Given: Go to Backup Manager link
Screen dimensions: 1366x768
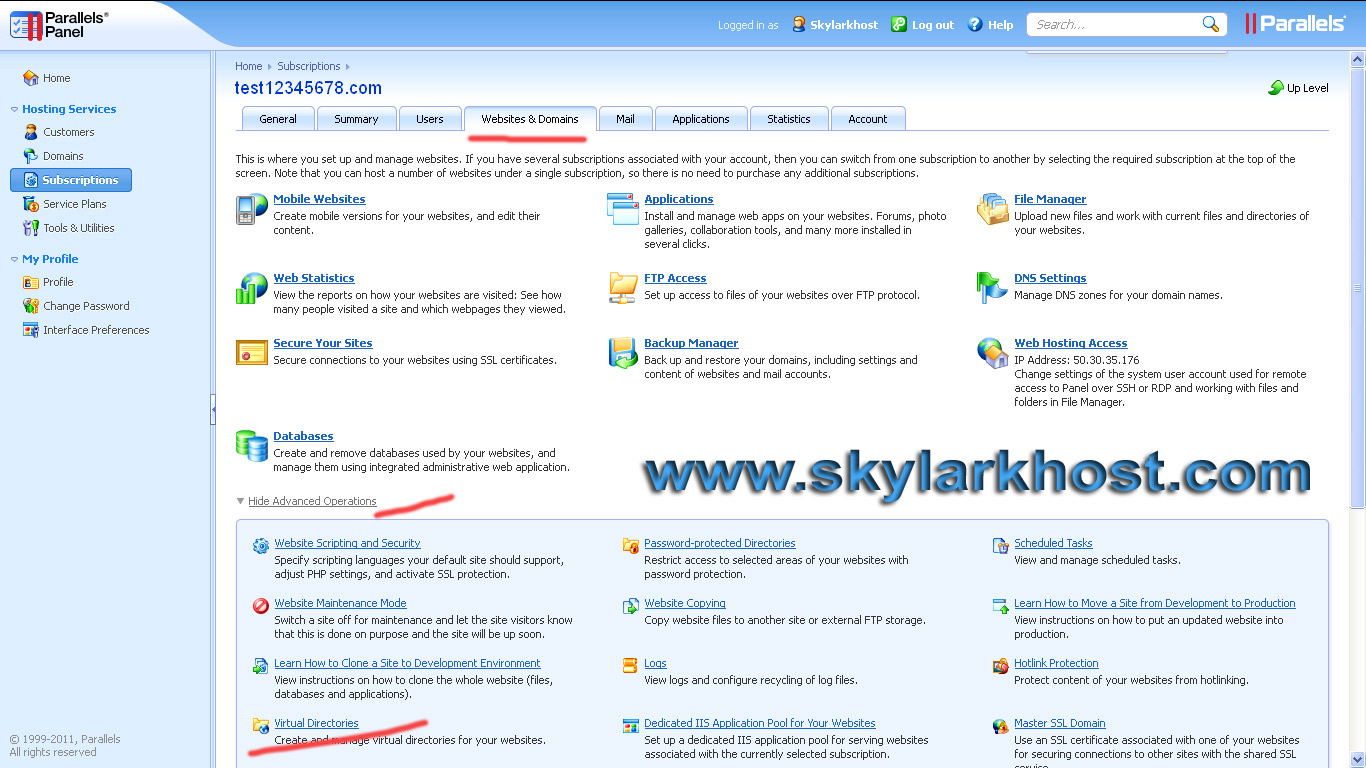Looking at the screenshot, I should [691, 343].
